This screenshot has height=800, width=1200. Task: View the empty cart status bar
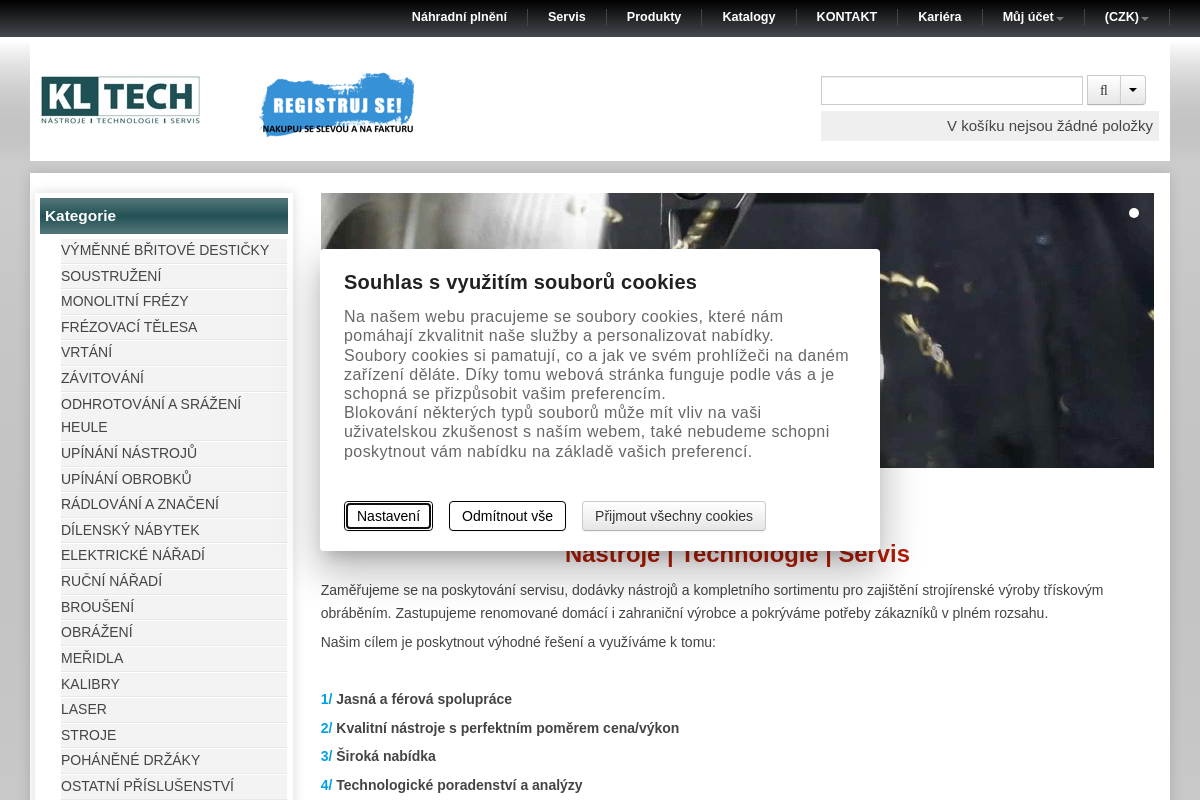(989, 126)
